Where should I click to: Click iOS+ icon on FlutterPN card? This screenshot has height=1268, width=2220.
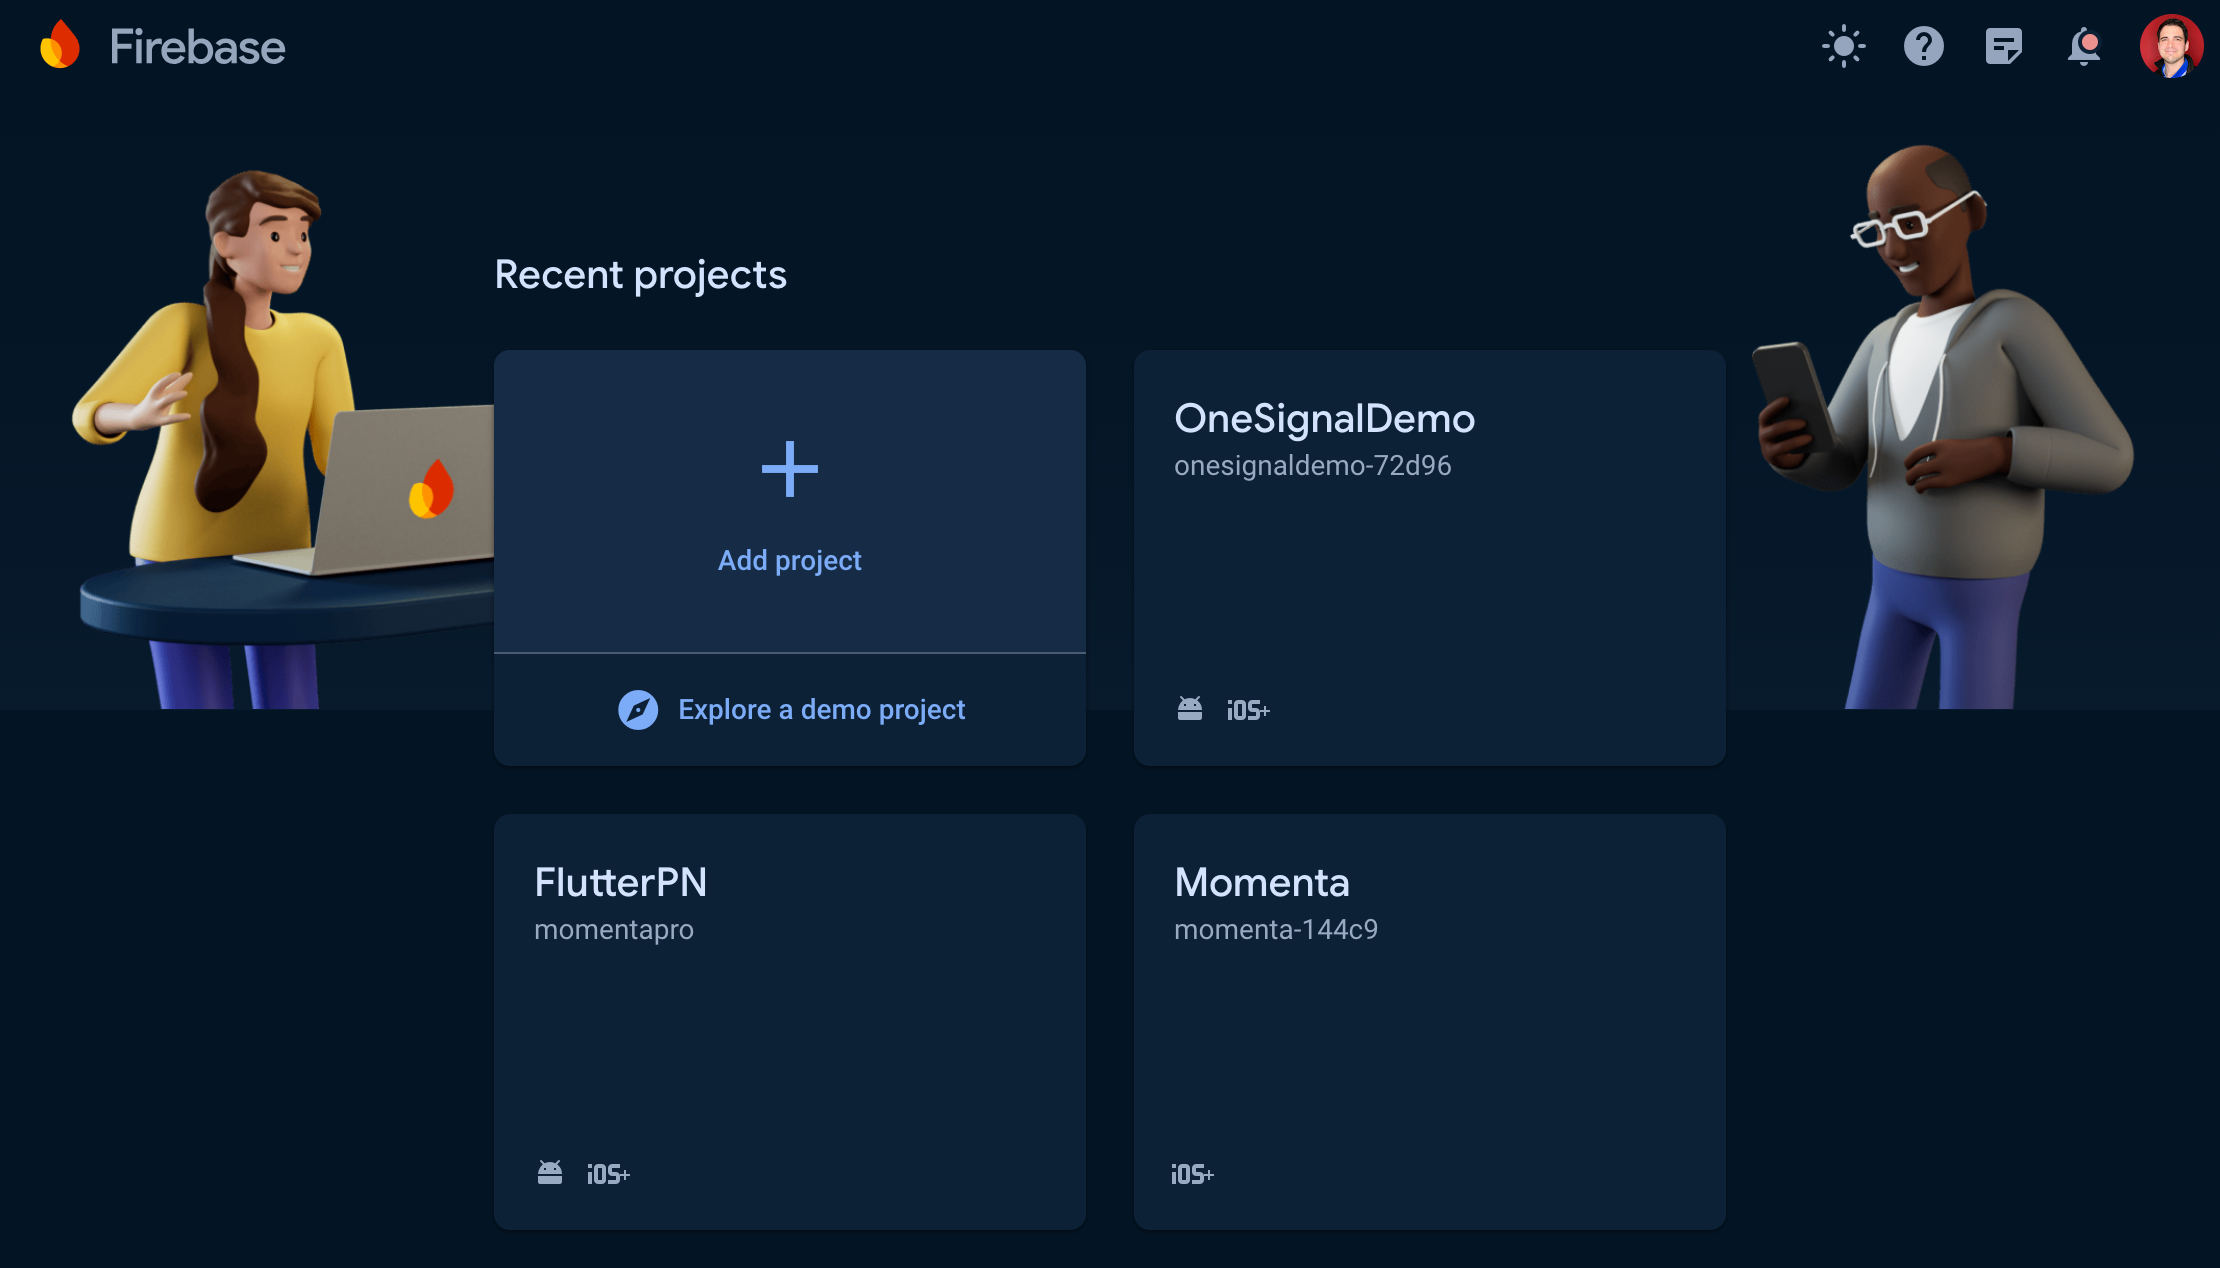pos(608,1174)
